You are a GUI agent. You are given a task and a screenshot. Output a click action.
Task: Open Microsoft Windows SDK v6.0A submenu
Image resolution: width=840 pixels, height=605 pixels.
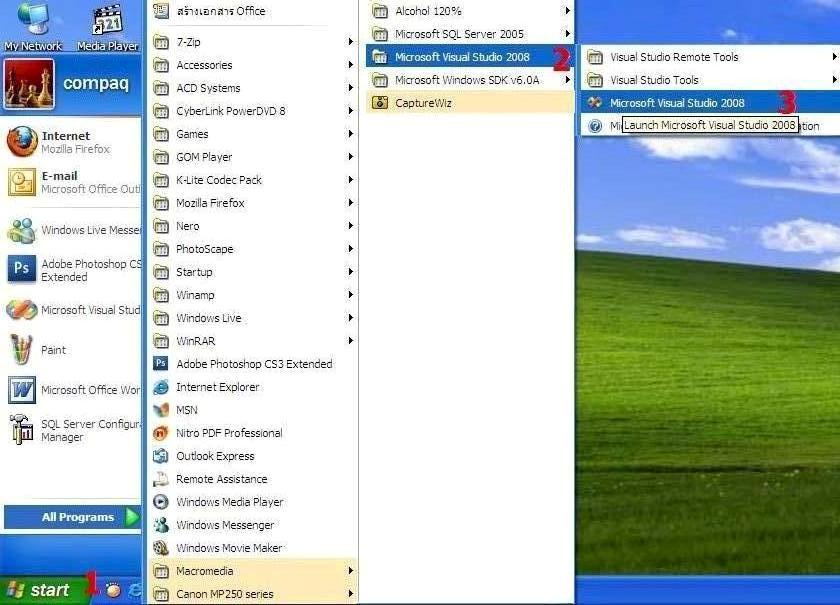(469, 80)
